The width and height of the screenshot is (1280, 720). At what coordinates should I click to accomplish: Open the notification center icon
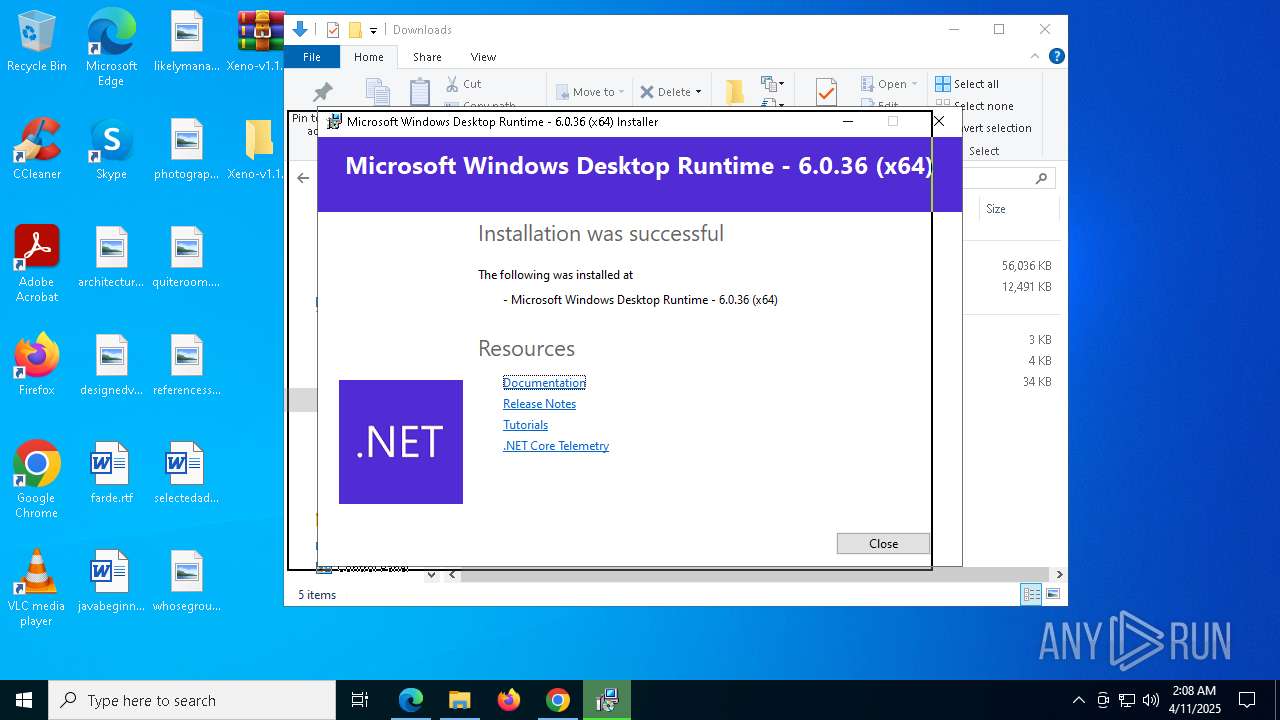[1247, 700]
